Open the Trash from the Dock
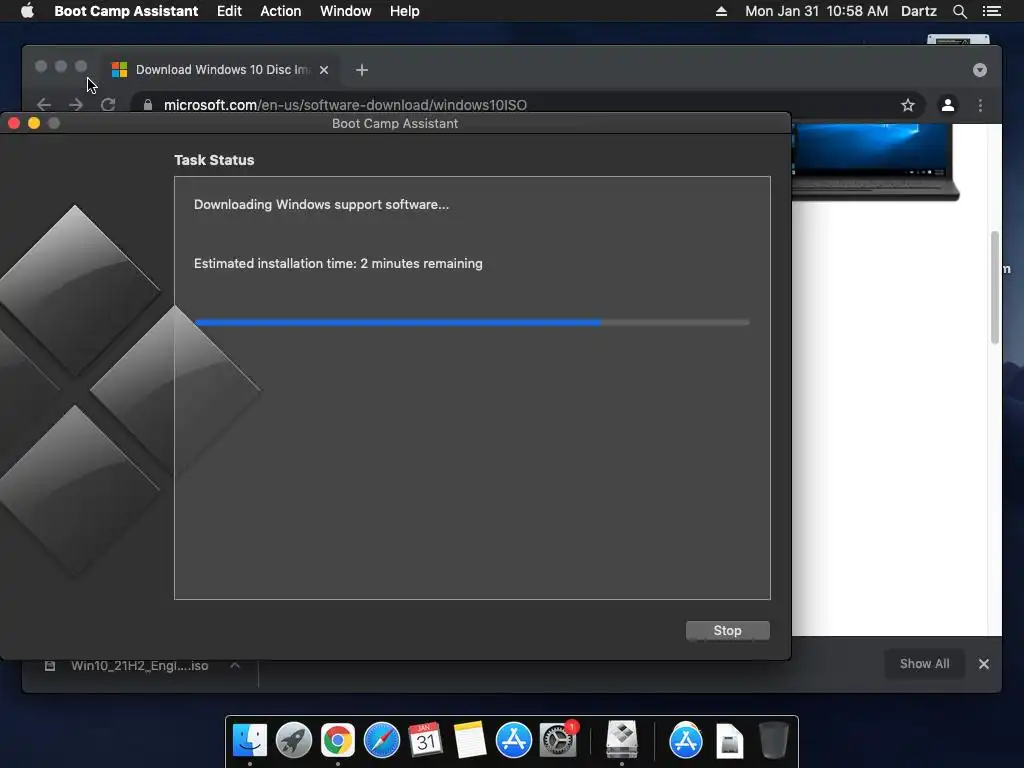 [773, 740]
